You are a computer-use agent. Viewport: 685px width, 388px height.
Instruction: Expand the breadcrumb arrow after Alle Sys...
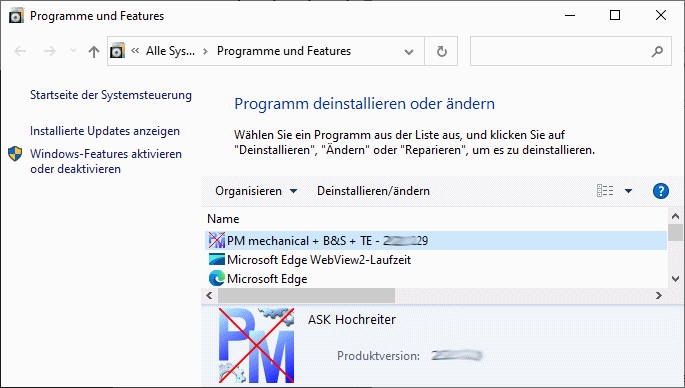(205, 52)
